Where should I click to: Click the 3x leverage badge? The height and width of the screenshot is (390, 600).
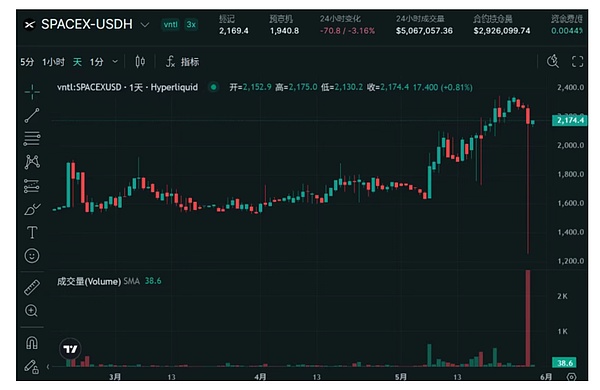pos(191,25)
